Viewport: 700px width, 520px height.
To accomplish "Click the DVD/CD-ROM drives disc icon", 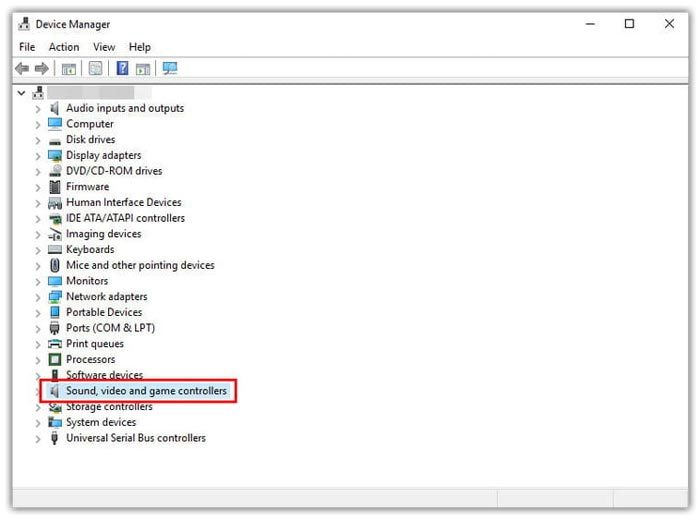I will coord(54,171).
